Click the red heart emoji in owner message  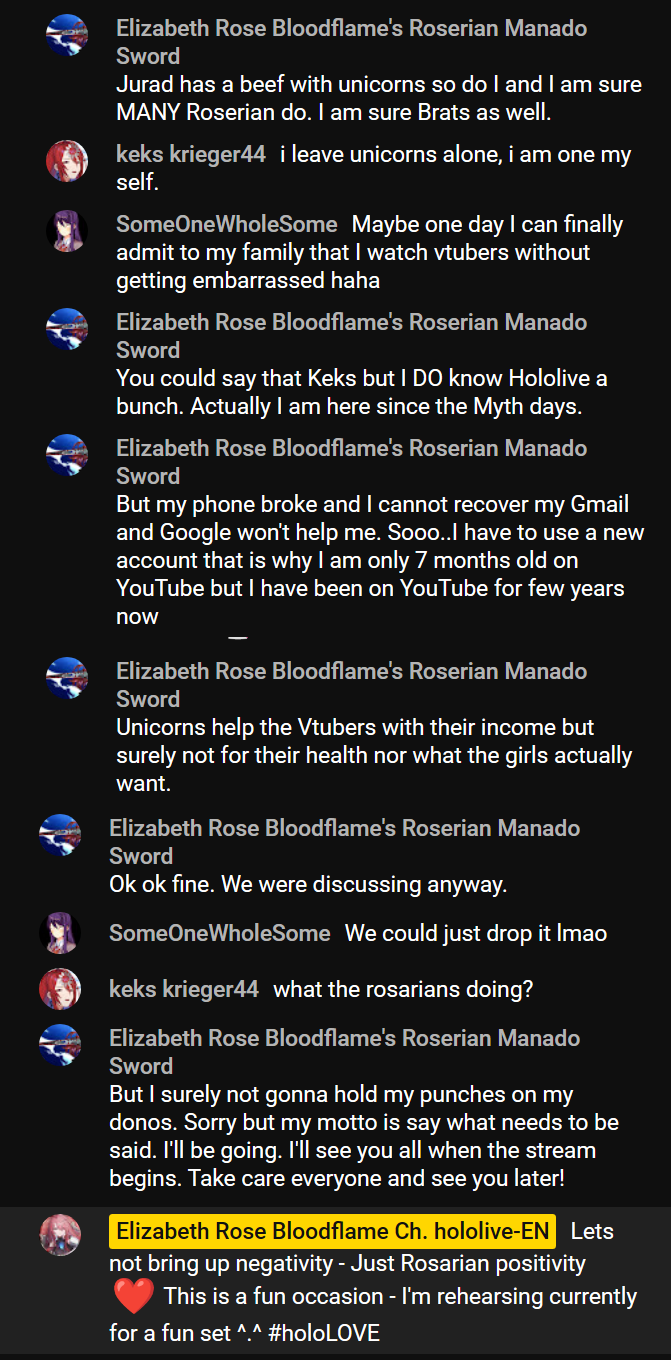pos(133,1297)
